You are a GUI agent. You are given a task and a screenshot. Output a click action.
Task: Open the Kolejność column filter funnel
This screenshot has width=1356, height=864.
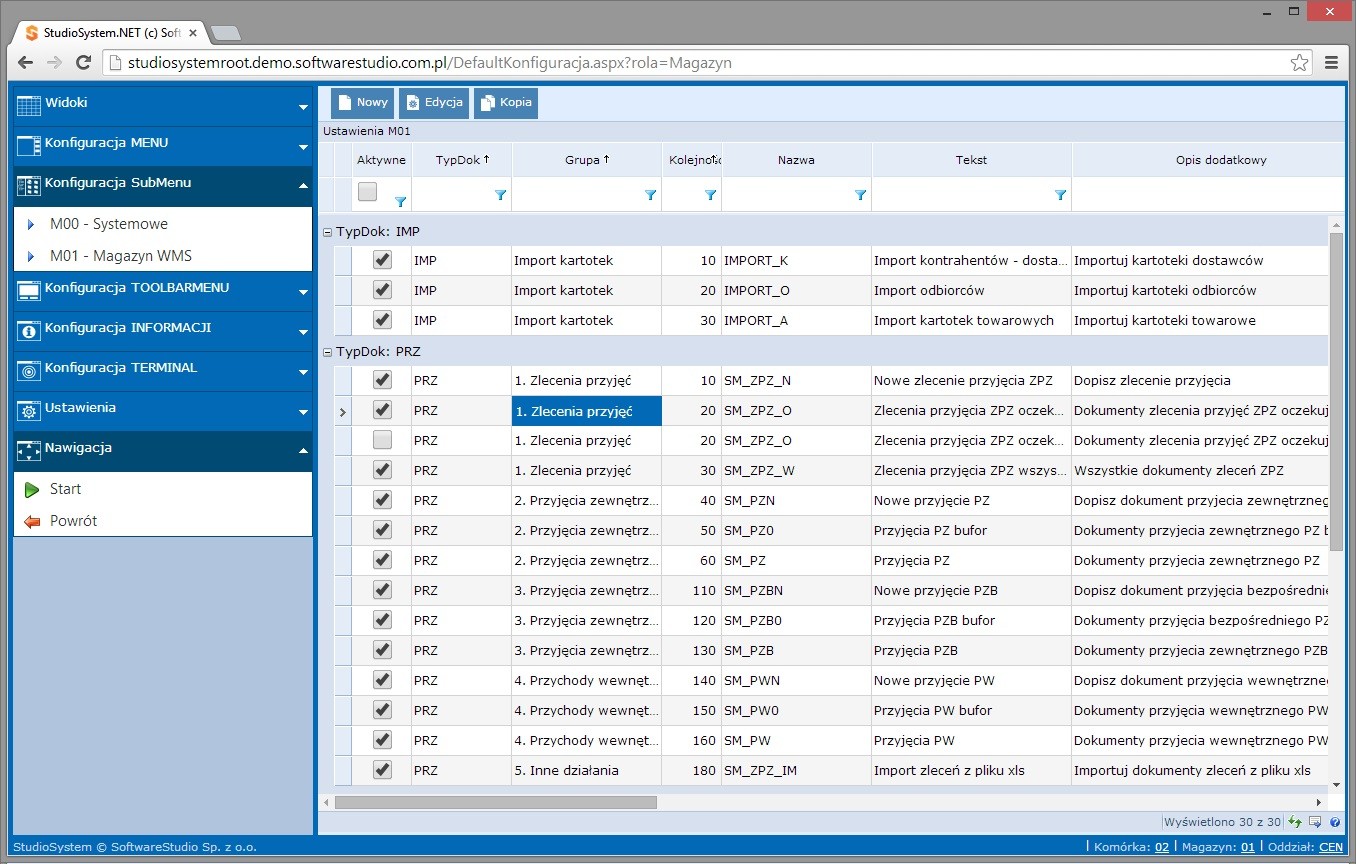(710, 195)
